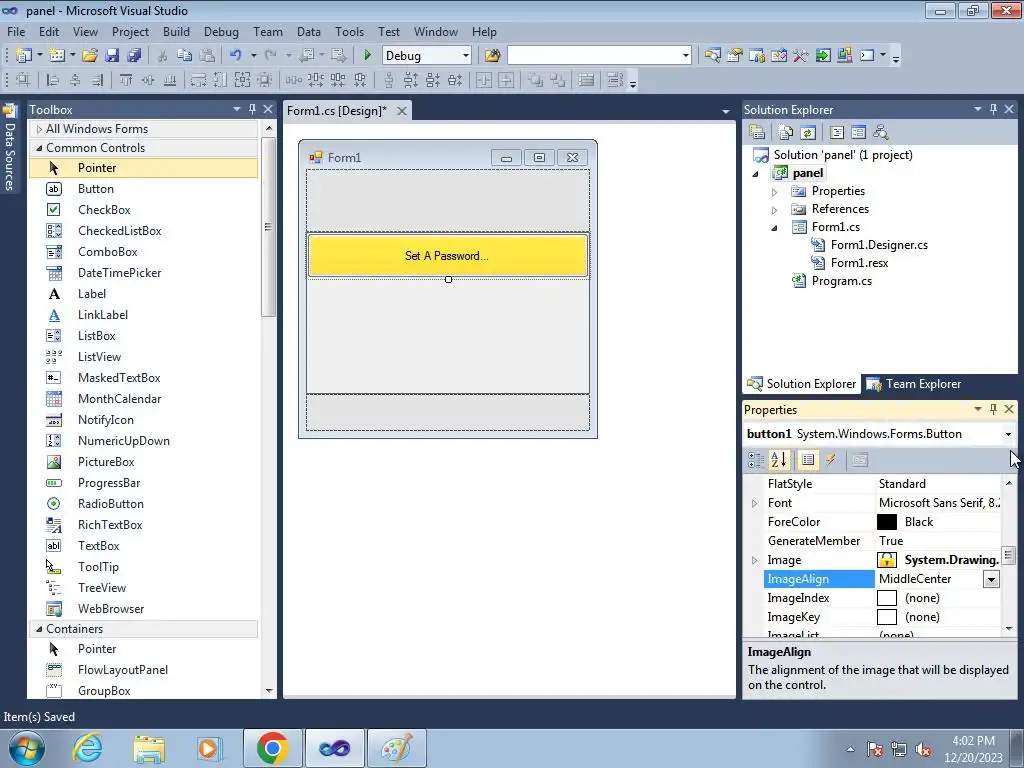Click the Undo arrow icon
Image resolution: width=1024 pixels, height=768 pixels.
click(x=236, y=56)
